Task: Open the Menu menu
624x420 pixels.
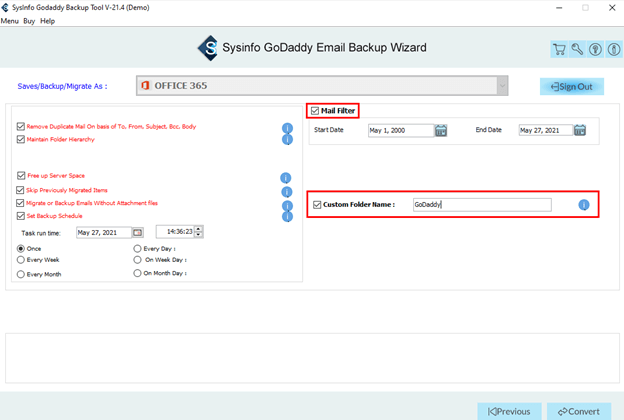Action: click(10, 21)
